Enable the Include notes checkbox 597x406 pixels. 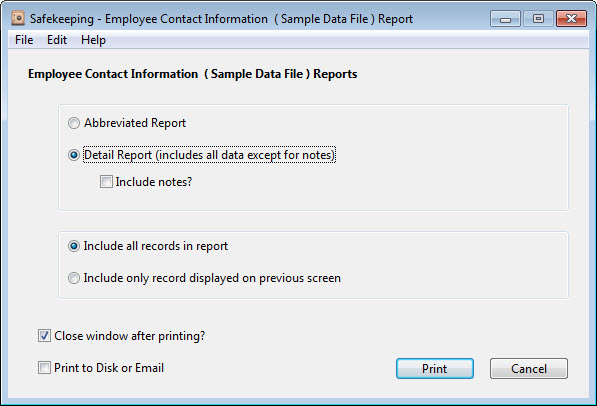pyautogui.click(x=106, y=182)
